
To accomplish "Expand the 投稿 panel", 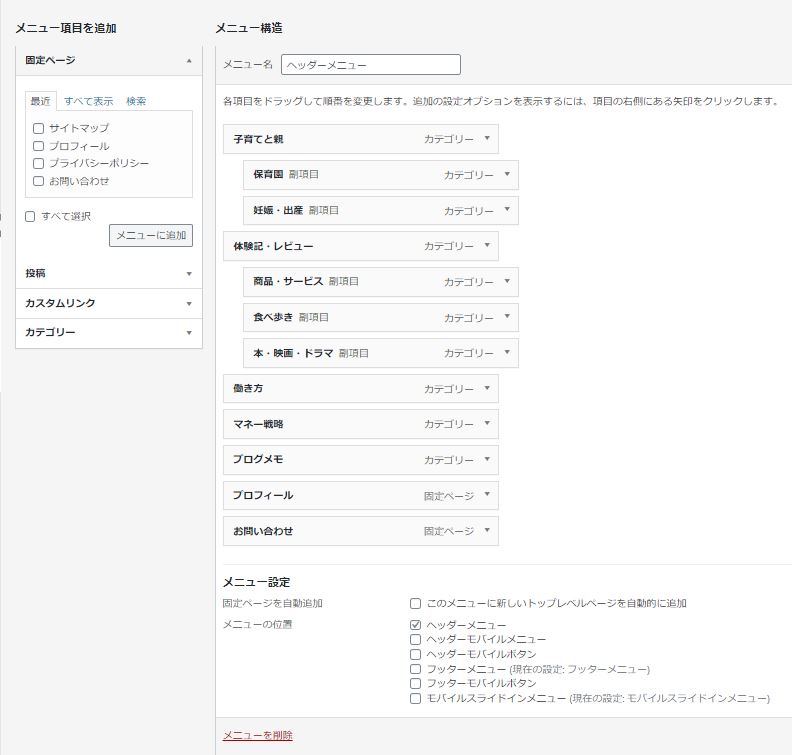I will tap(189, 274).
